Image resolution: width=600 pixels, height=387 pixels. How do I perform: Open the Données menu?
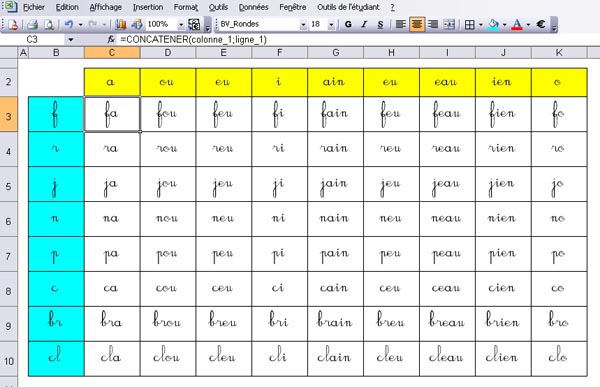click(253, 7)
